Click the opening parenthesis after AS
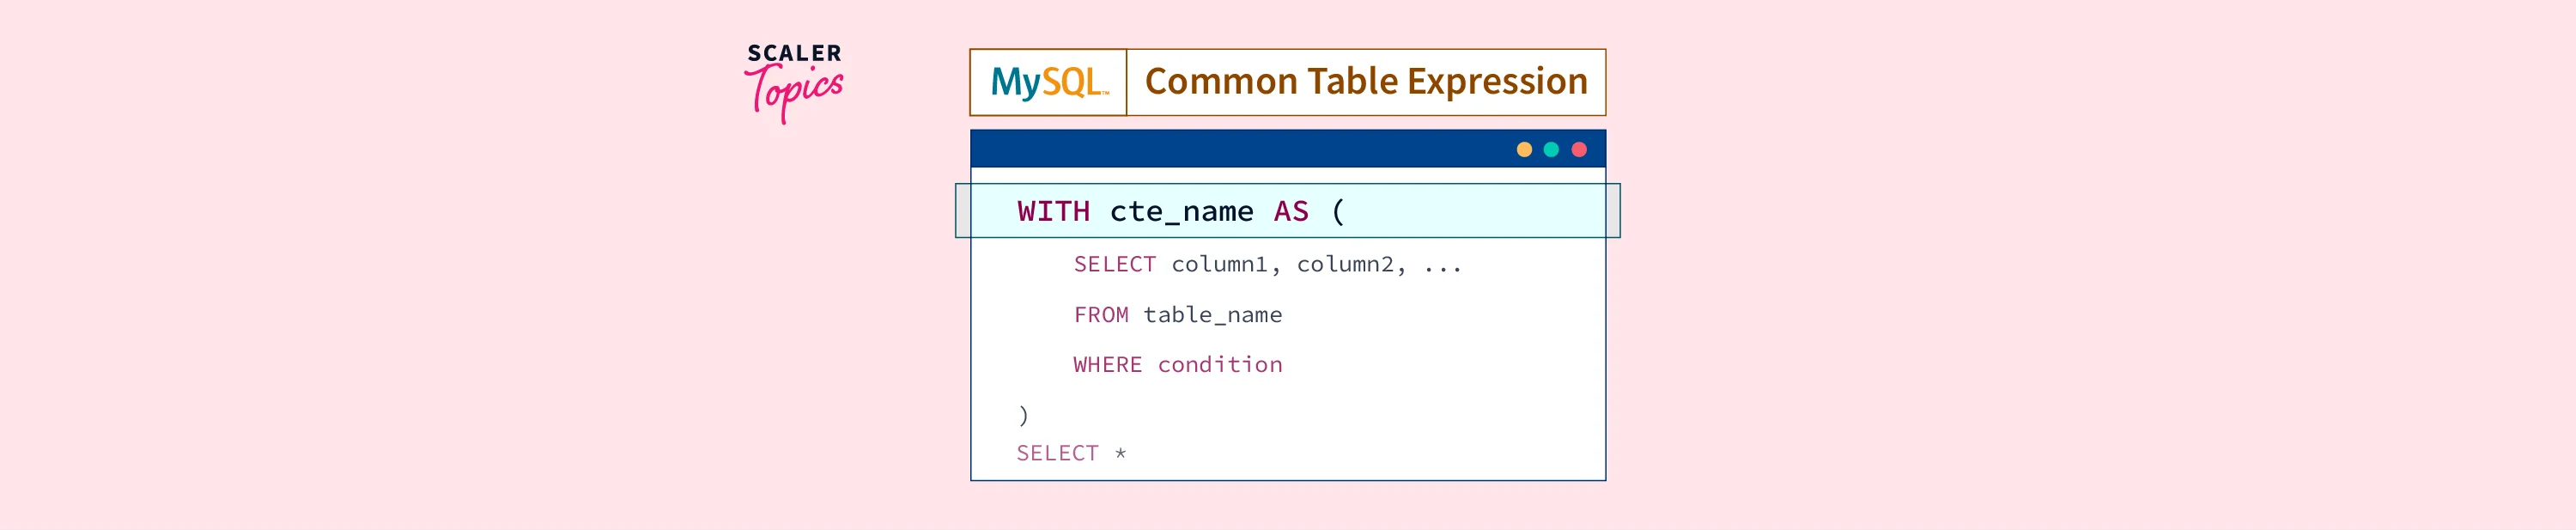 1338,211
